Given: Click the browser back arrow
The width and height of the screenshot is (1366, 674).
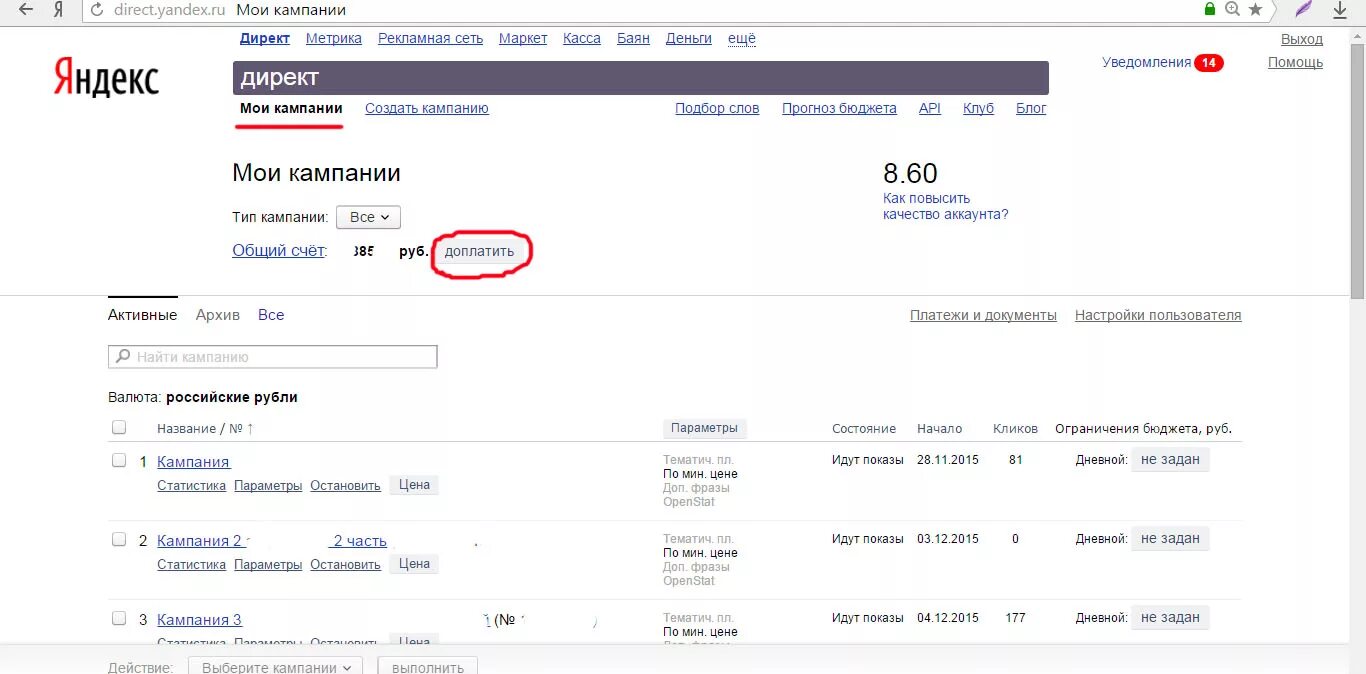Looking at the screenshot, I should [x=26, y=9].
